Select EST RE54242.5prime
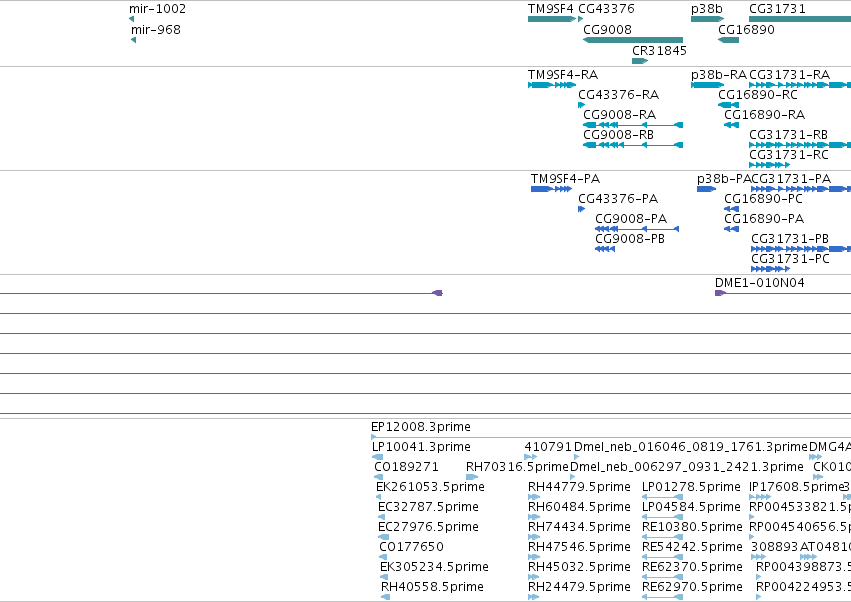The height and width of the screenshot is (602, 851). click(662, 557)
